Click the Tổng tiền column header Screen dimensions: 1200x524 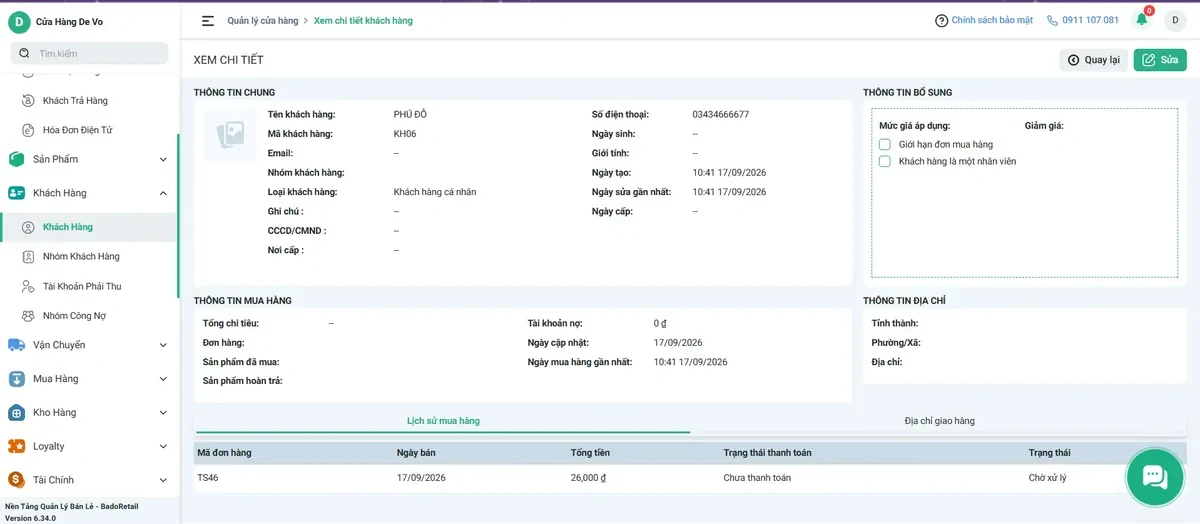[x=590, y=453]
